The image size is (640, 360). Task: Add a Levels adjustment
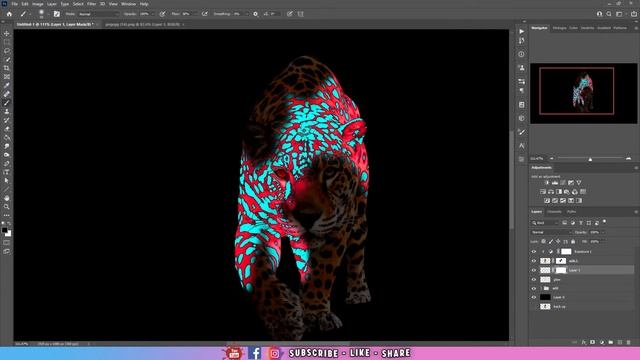point(555,183)
